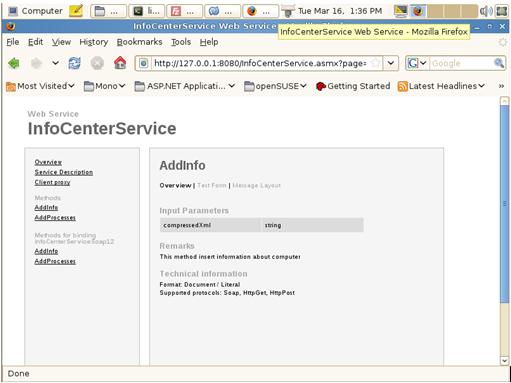Click the greyed forward arrow button

coord(37,63)
